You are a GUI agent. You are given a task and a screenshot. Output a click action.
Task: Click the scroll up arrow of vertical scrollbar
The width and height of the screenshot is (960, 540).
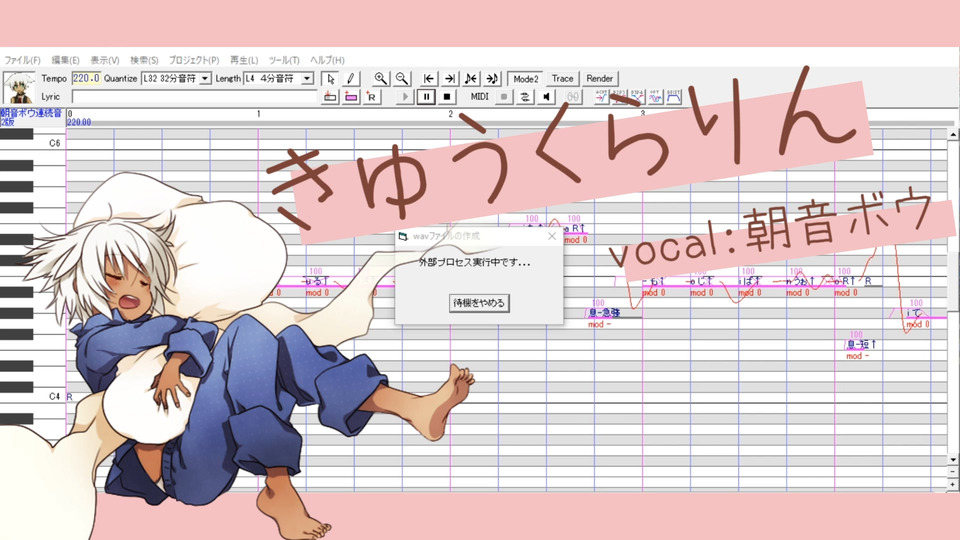click(953, 133)
